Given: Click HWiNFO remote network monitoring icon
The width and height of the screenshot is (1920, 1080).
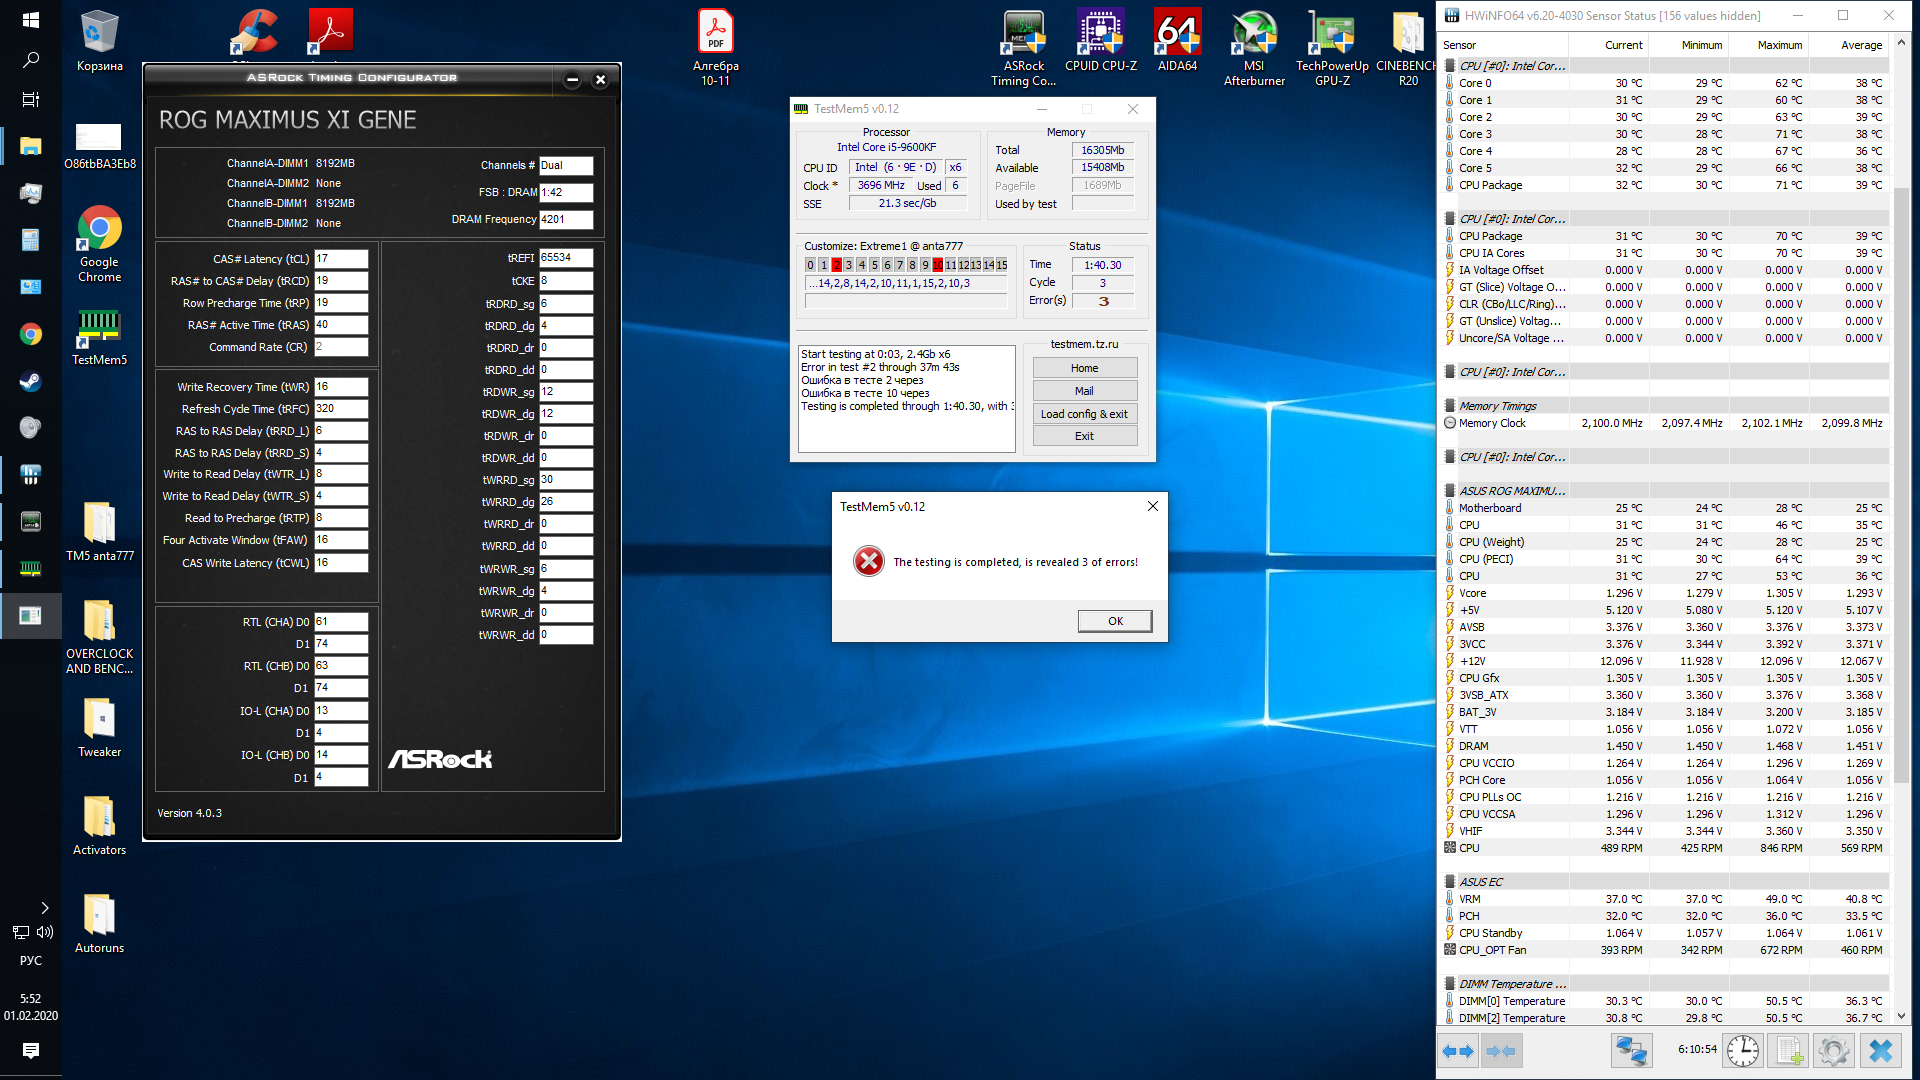Looking at the screenshot, I should click(1632, 1051).
